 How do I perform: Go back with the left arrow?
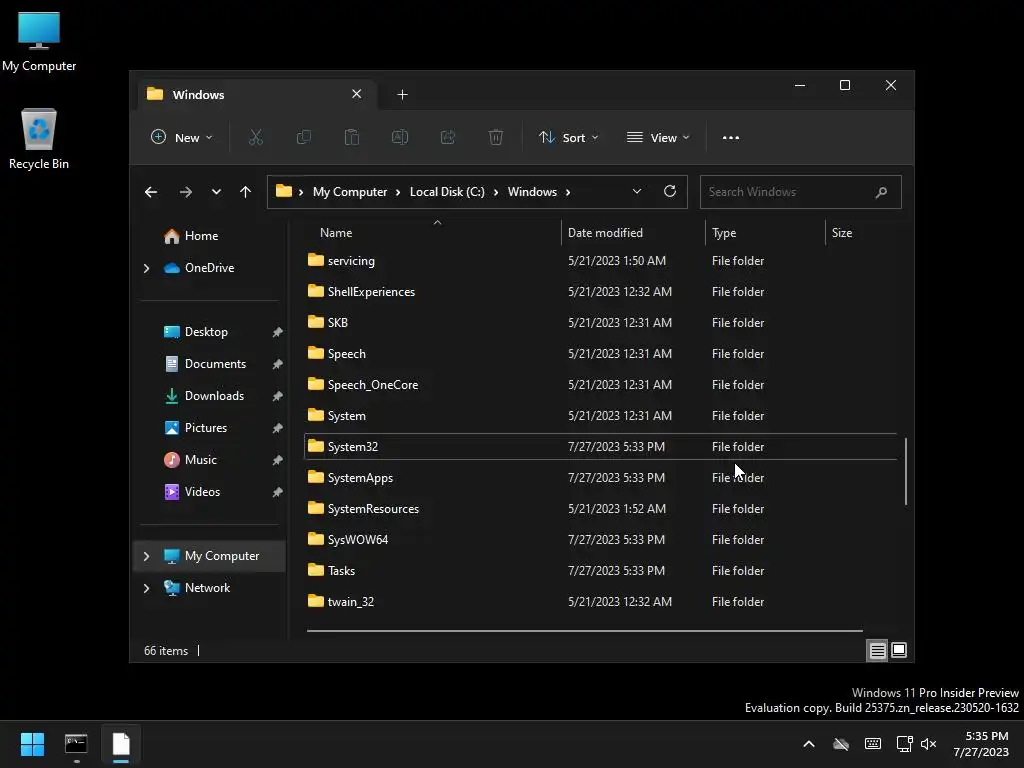(151, 192)
